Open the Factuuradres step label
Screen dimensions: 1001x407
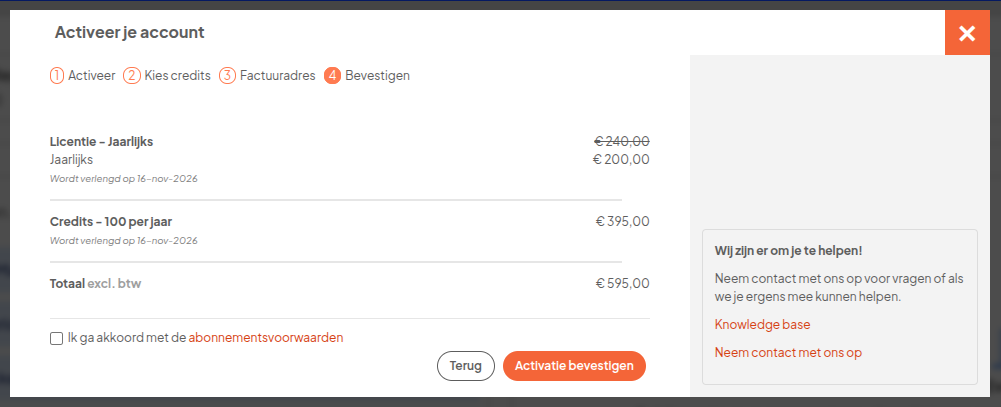tap(277, 75)
